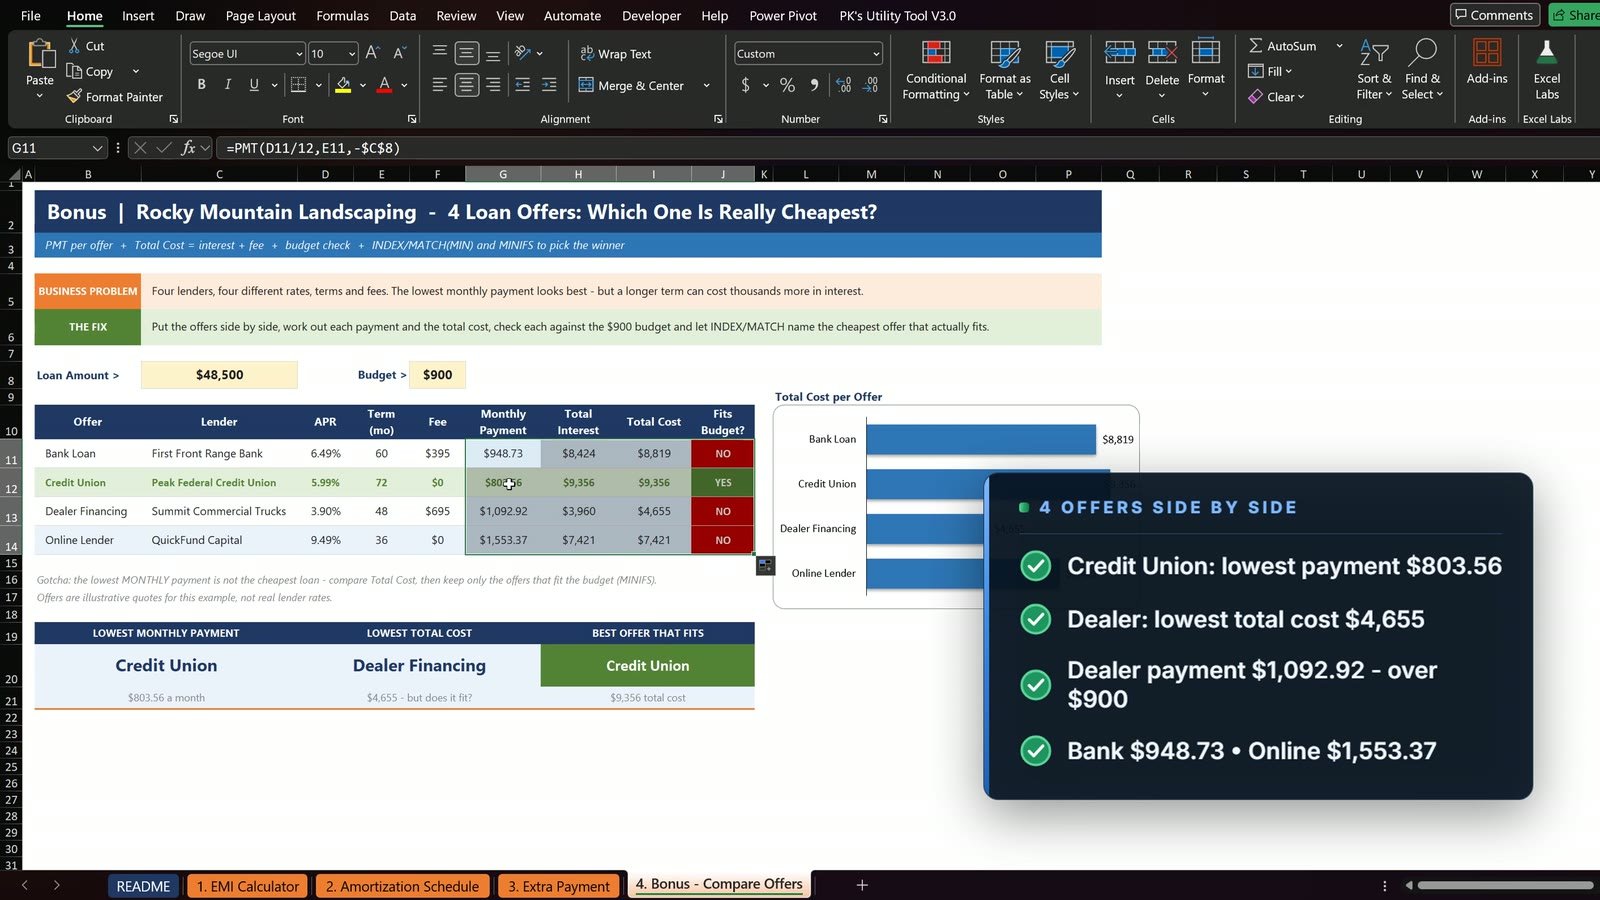Add a new sheet with plus button
The image size is (1600, 900).
862,885
